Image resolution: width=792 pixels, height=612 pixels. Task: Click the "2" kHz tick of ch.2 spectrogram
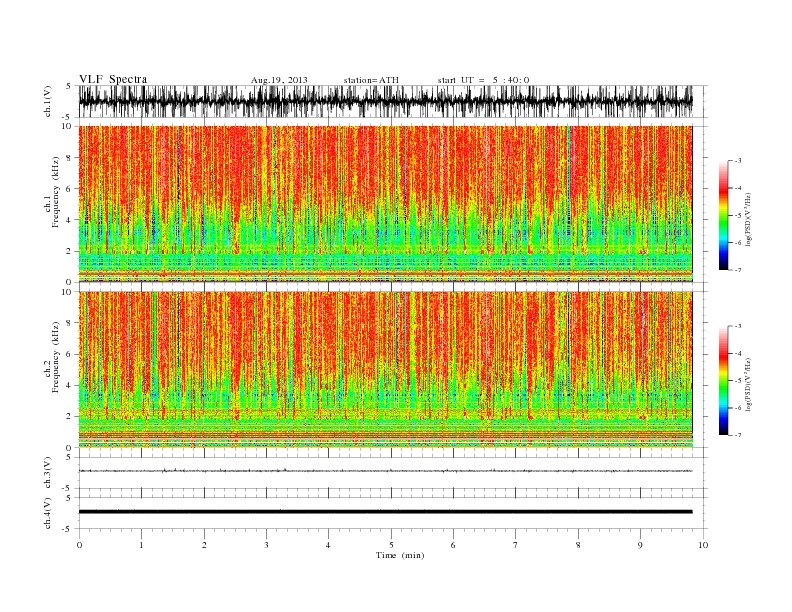pos(69,417)
